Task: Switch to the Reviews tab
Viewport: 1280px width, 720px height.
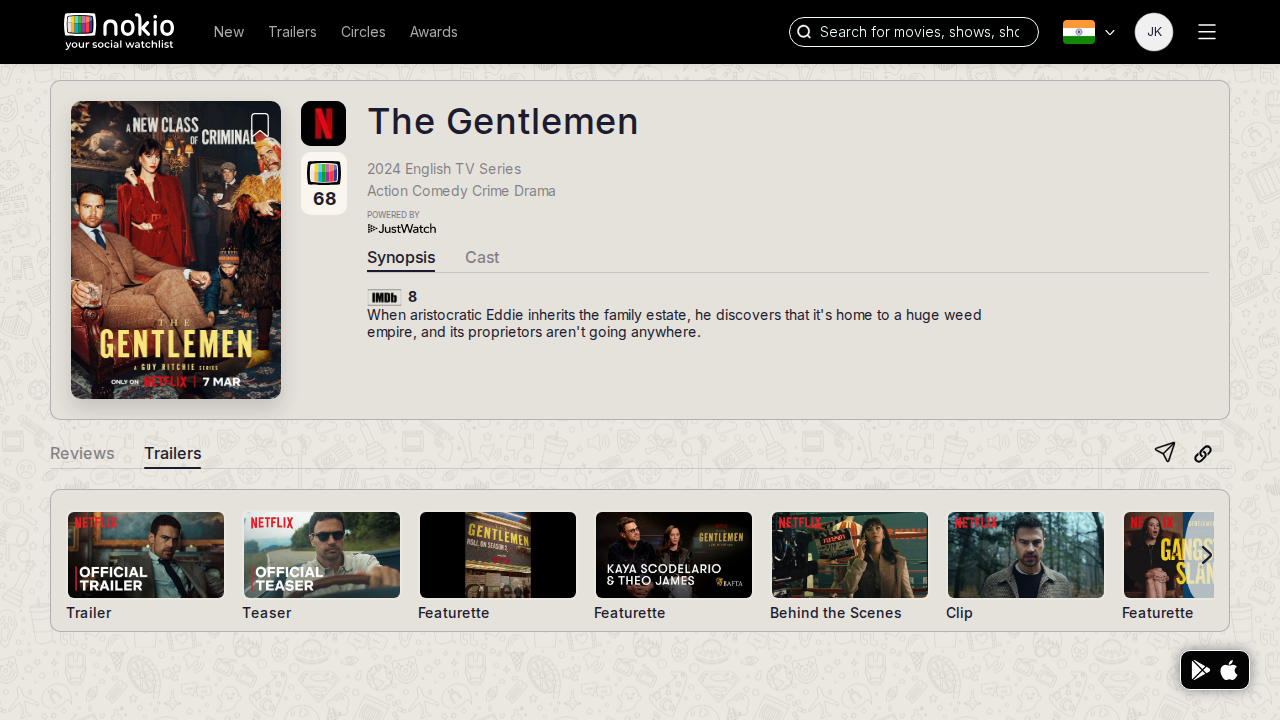Action: pyautogui.click(x=82, y=454)
